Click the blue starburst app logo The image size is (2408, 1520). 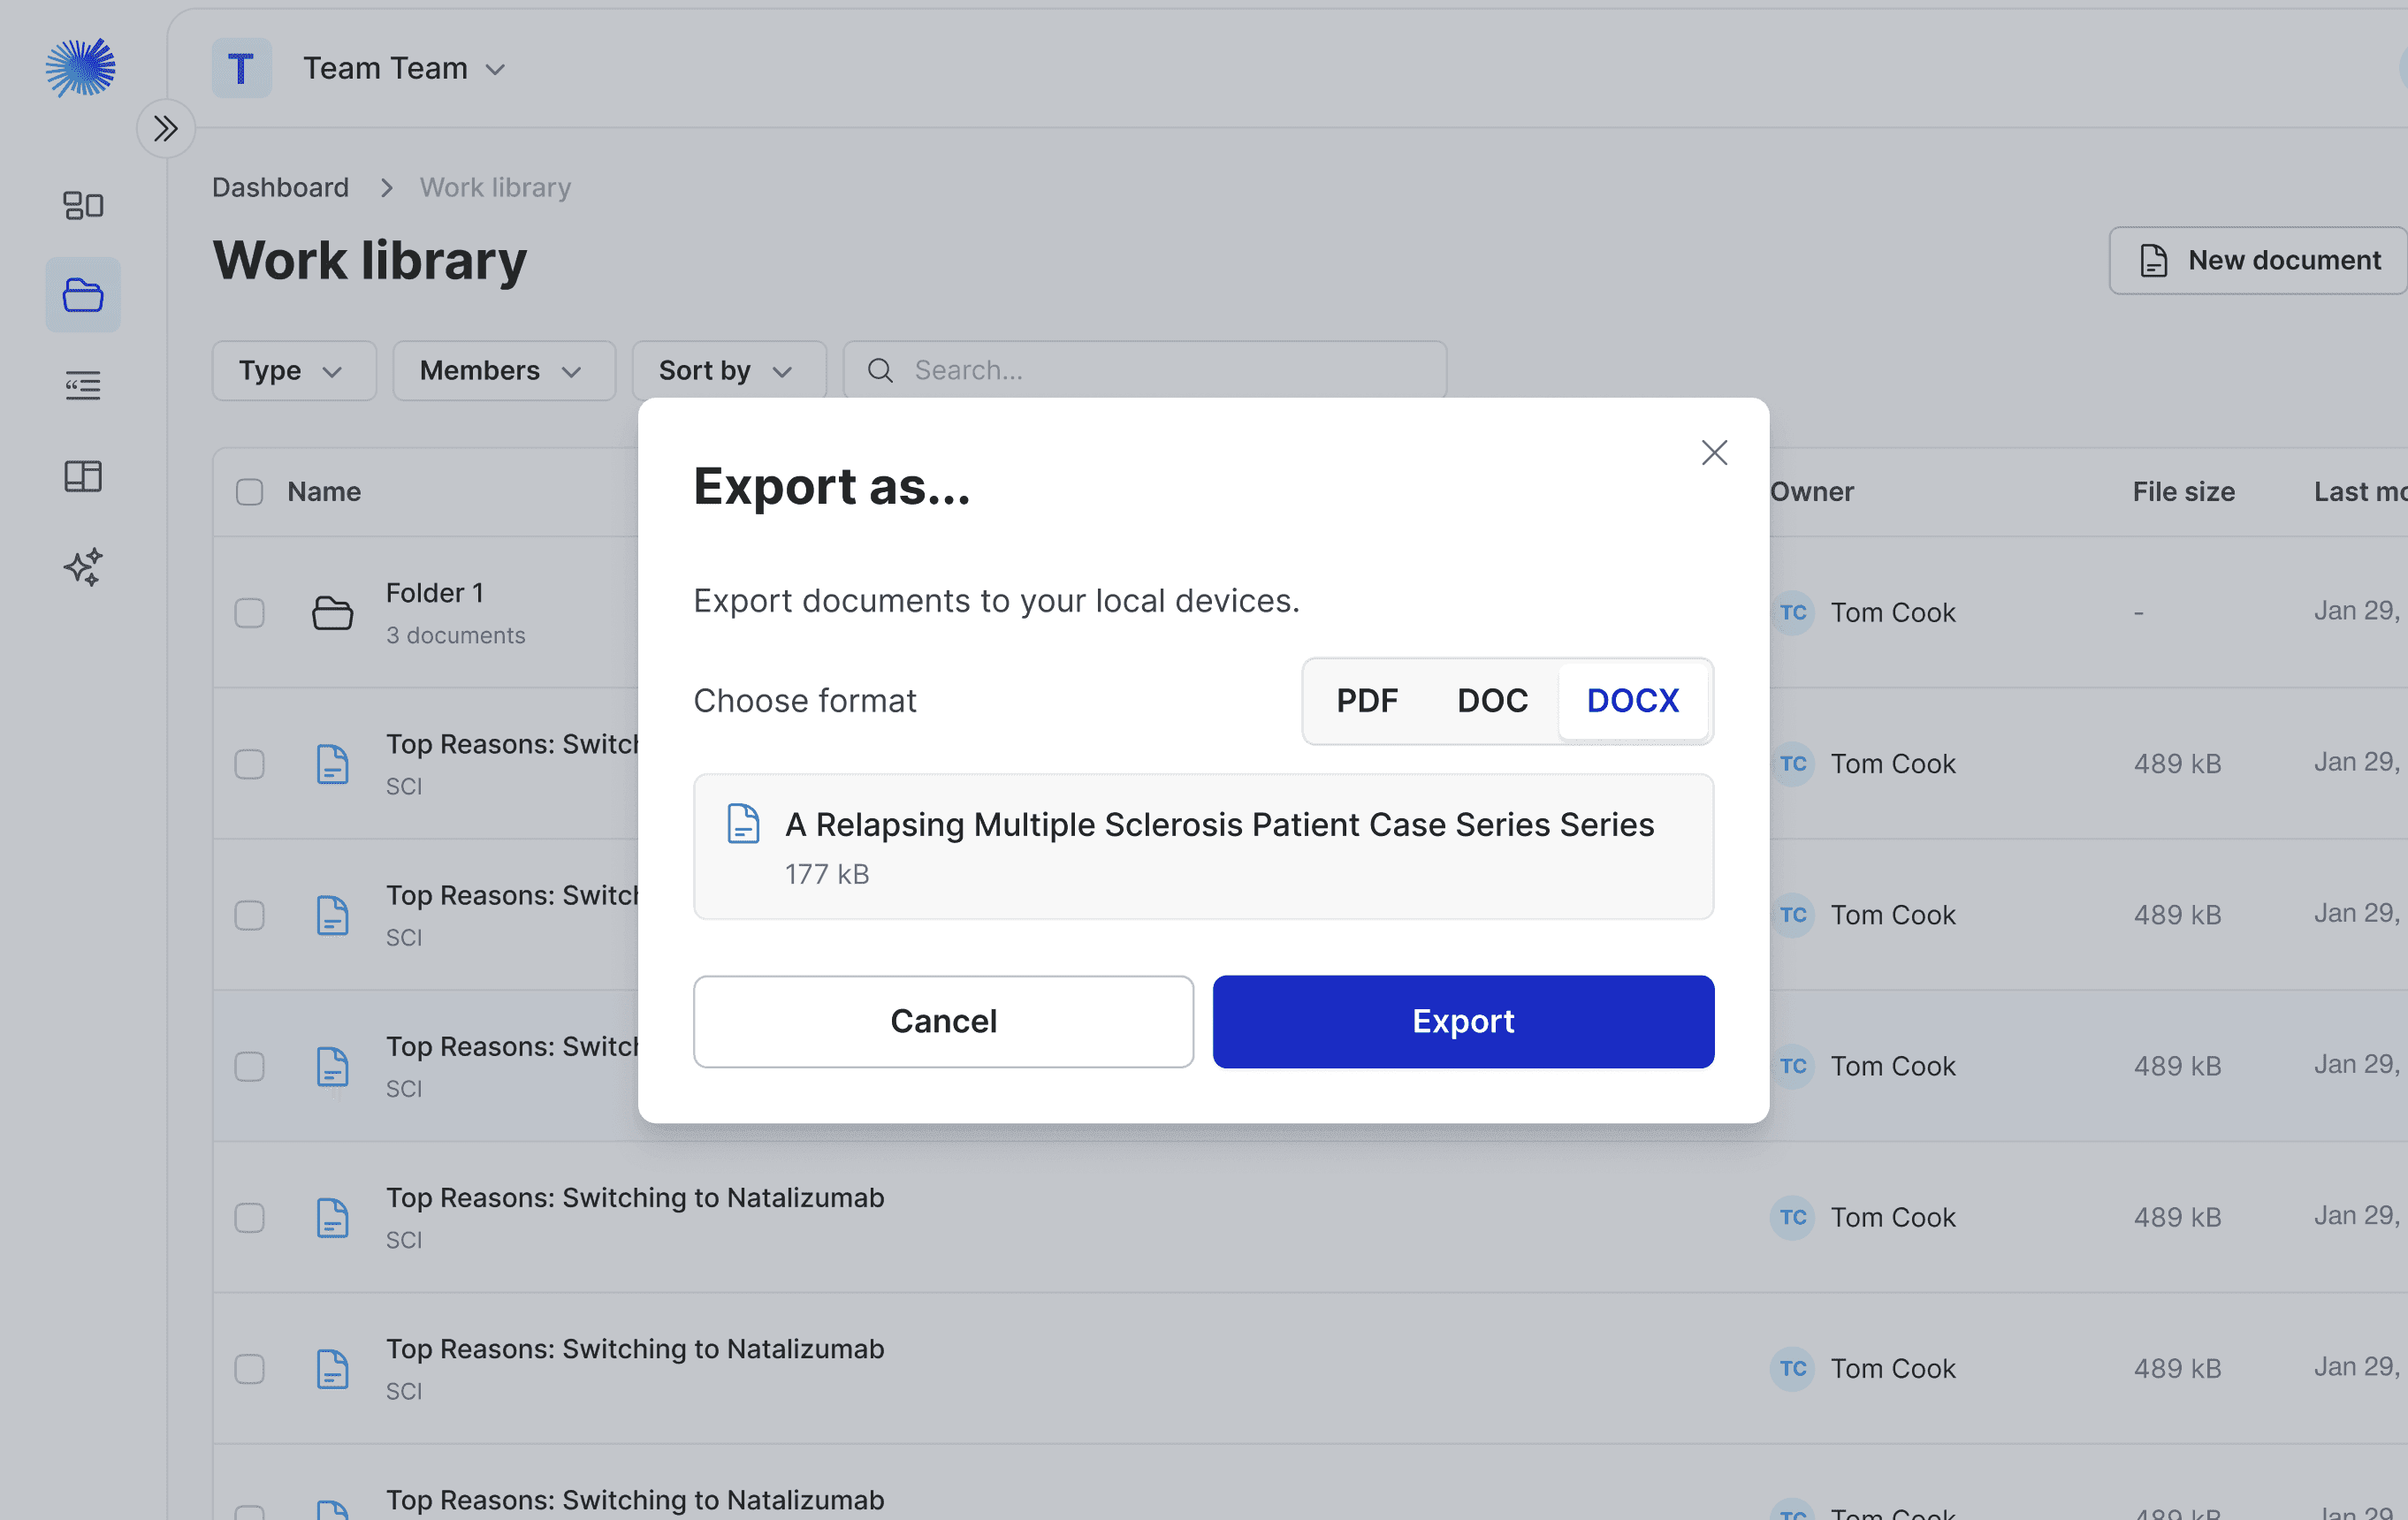point(80,68)
